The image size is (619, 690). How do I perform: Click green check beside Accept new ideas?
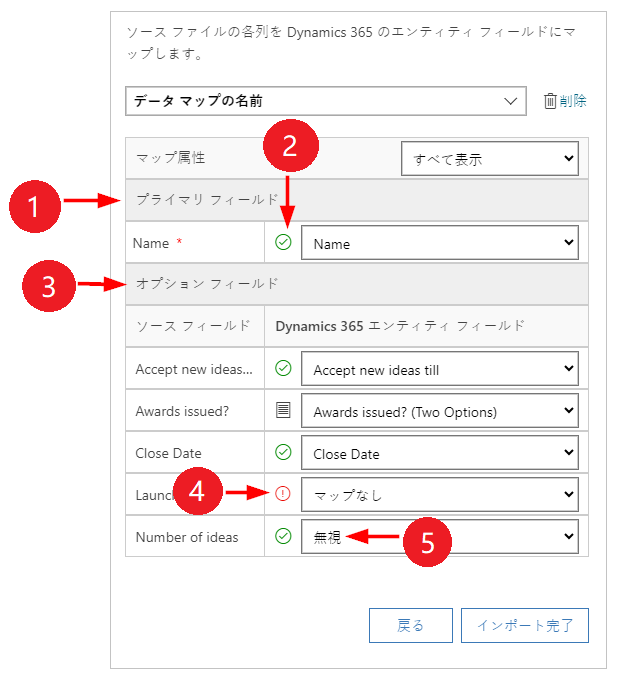283,369
